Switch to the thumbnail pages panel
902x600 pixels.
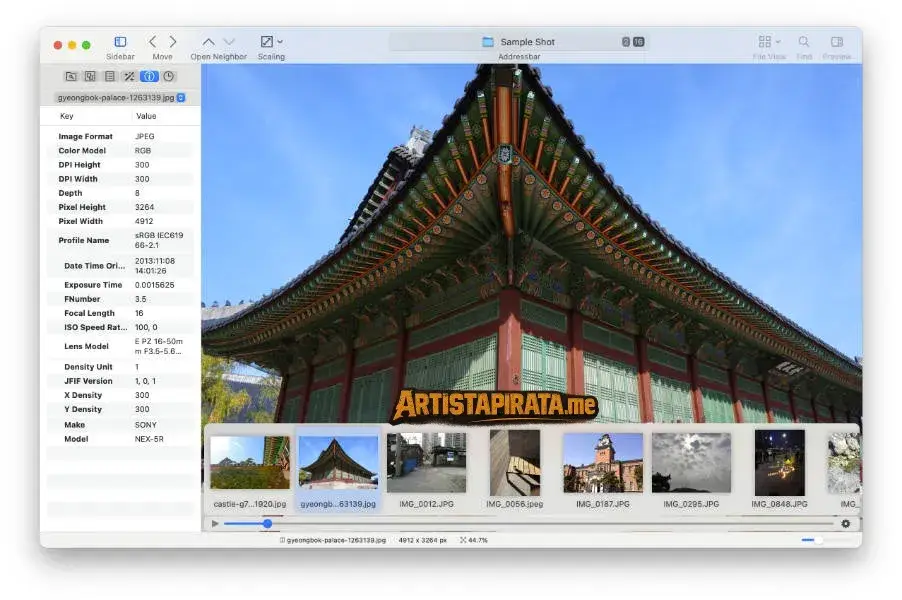click(90, 76)
